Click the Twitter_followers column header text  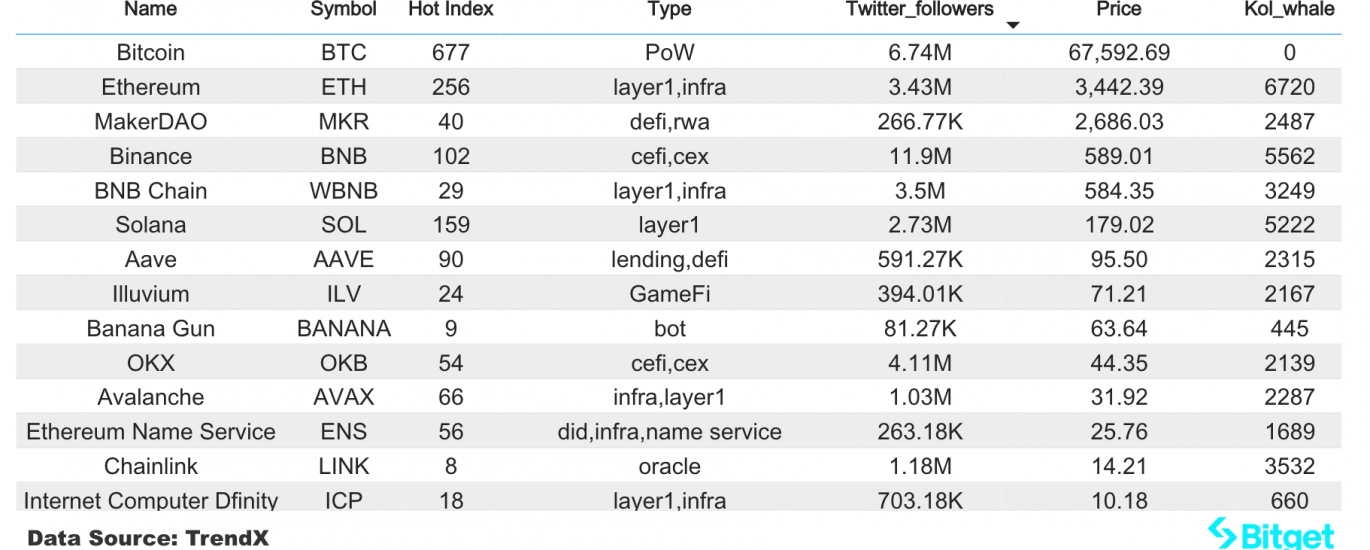[x=919, y=9]
